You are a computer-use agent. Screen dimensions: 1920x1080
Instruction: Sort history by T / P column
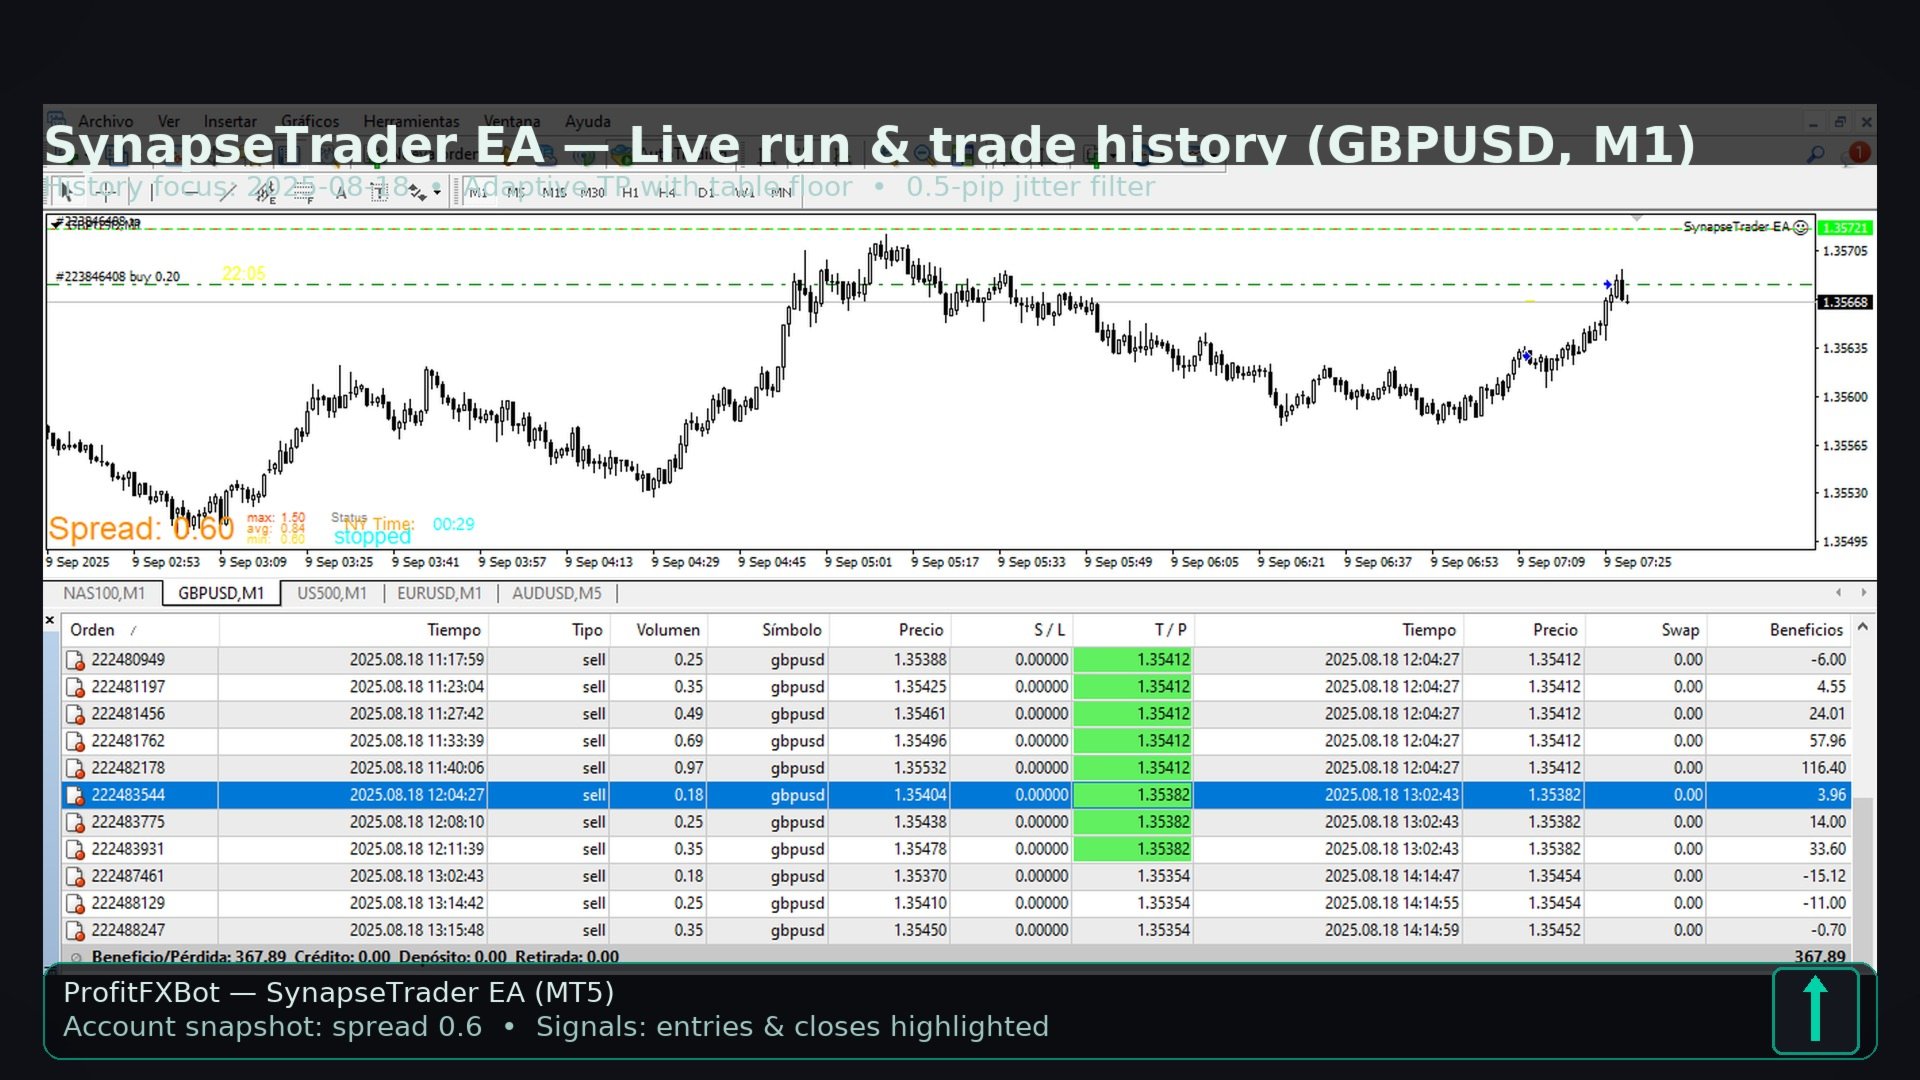click(1133, 630)
